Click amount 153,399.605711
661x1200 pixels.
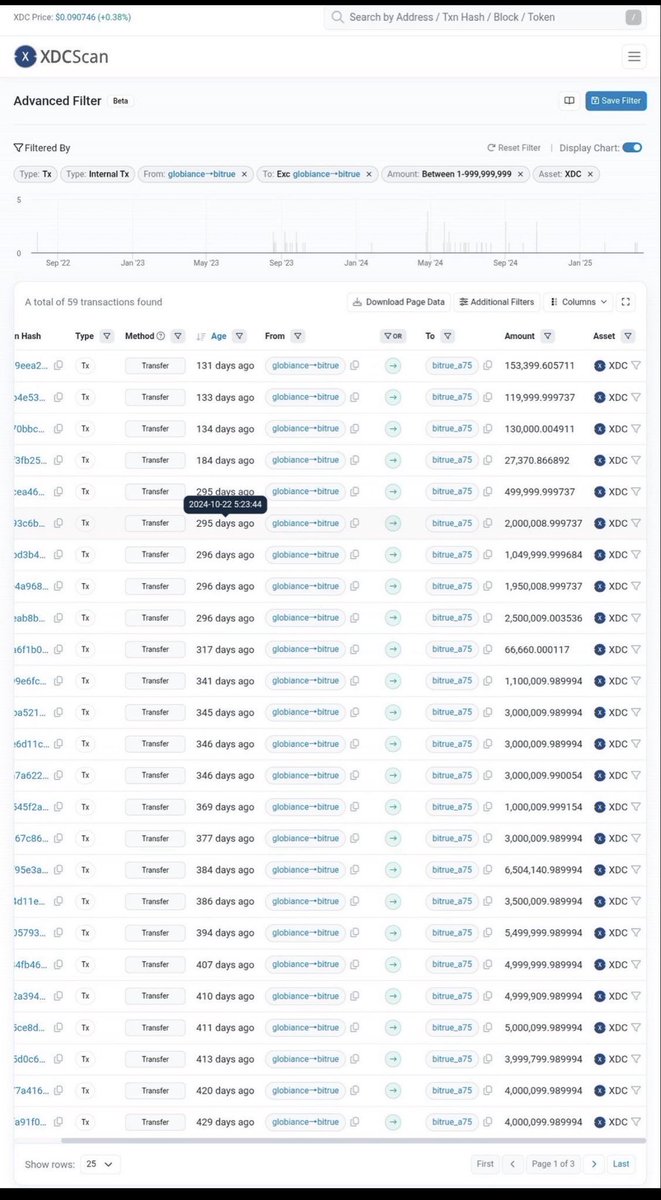click(539, 366)
